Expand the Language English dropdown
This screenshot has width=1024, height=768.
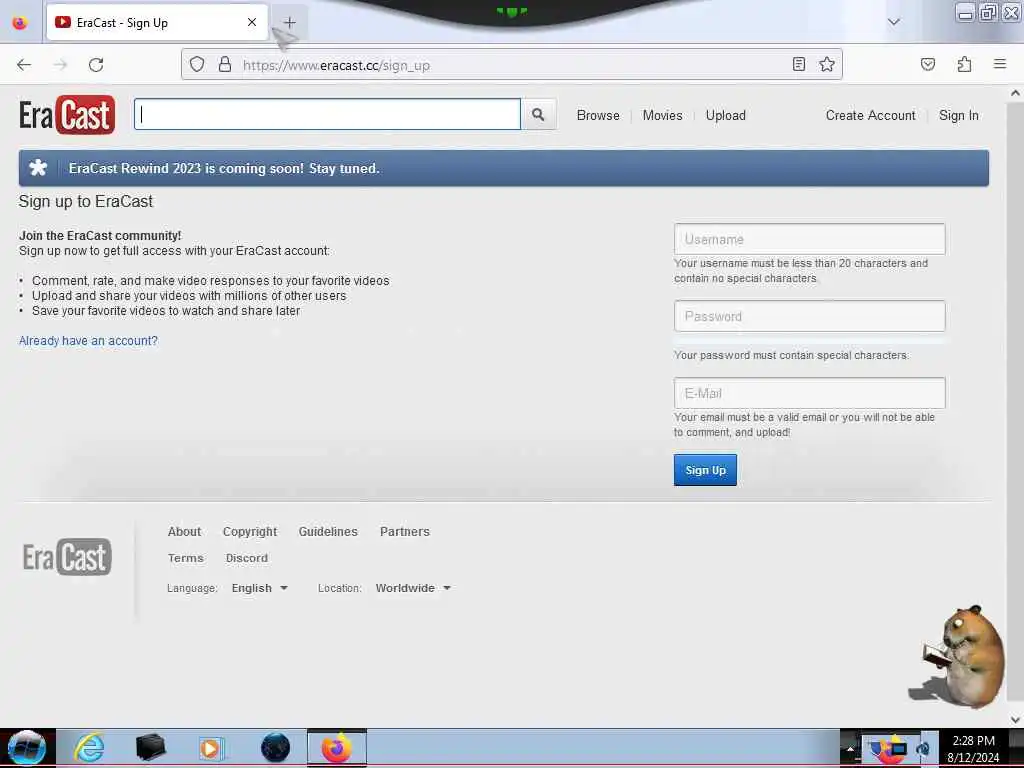coord(259,588)
